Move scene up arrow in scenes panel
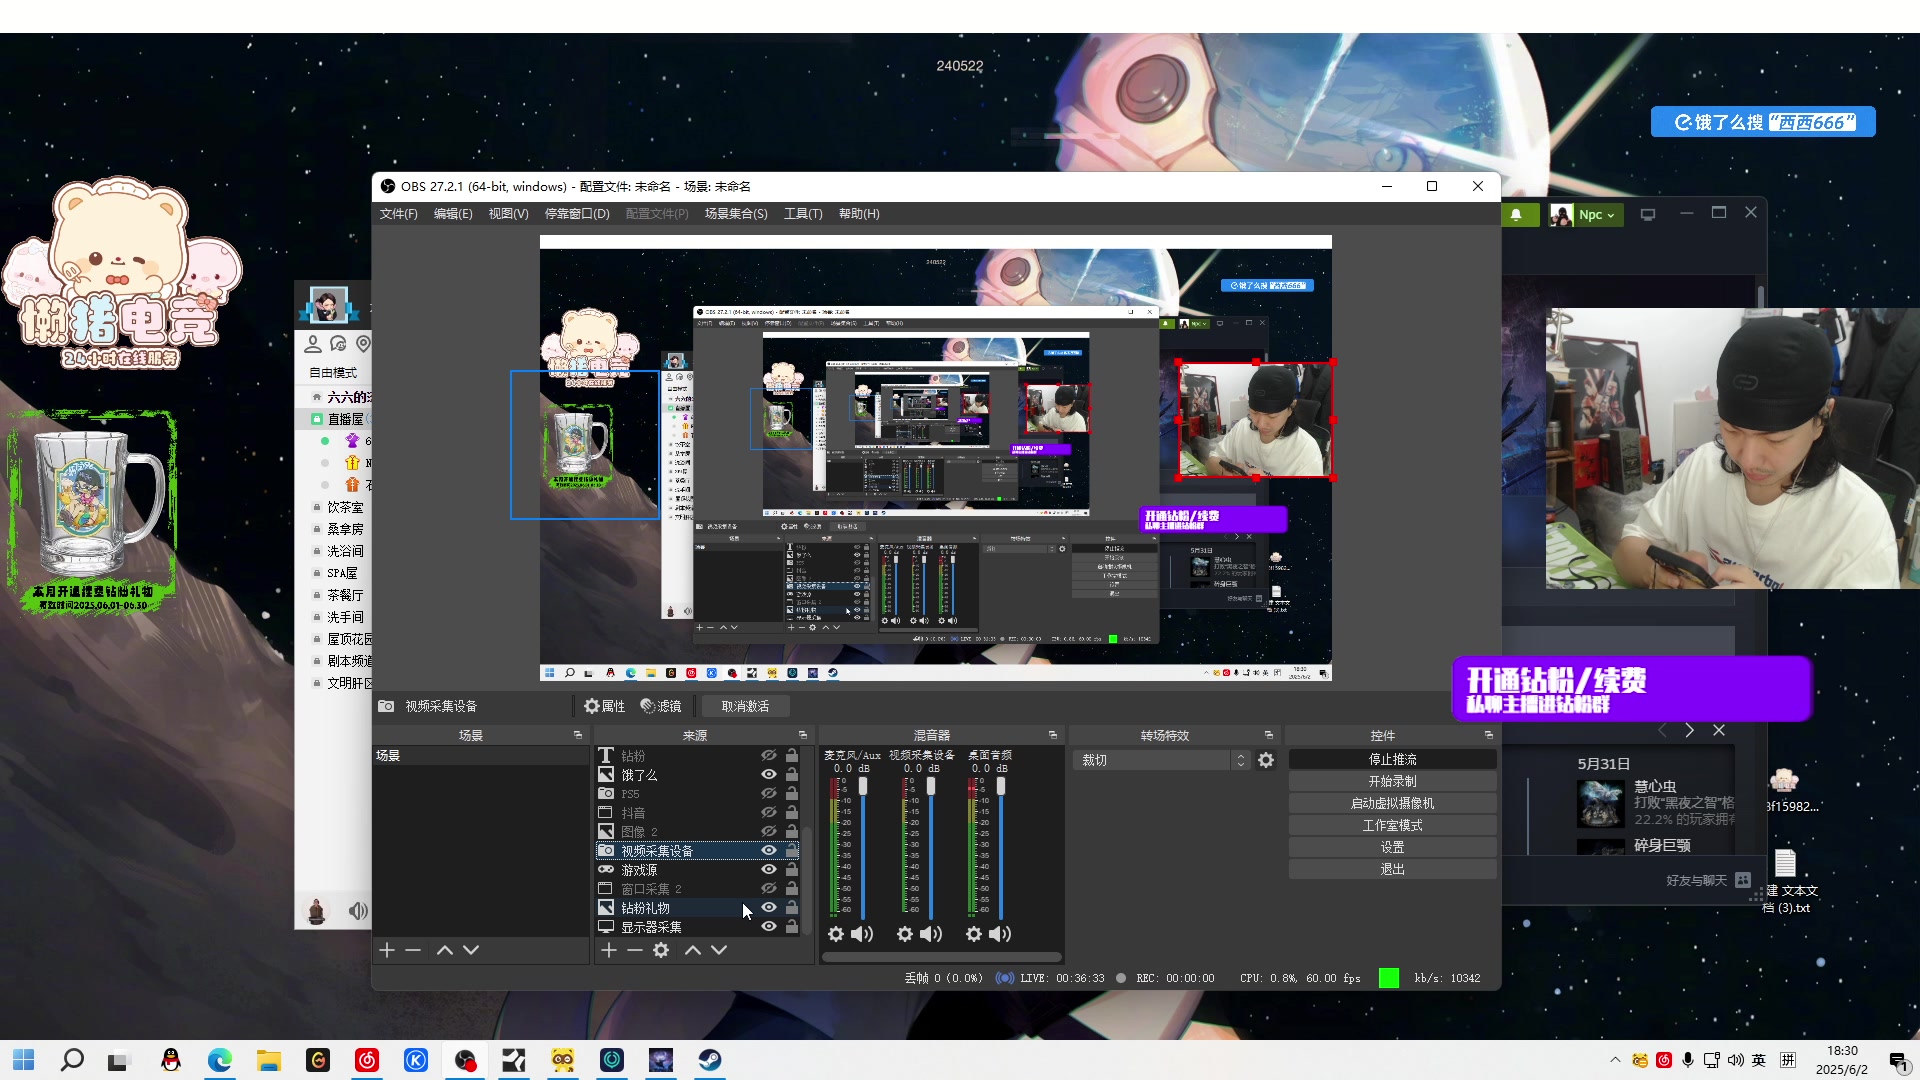 tap(445, 950)
